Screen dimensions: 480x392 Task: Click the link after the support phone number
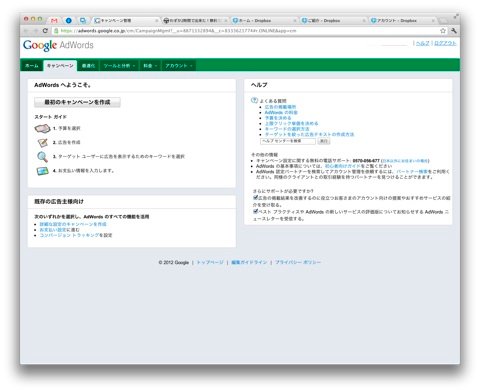[405, 161]
